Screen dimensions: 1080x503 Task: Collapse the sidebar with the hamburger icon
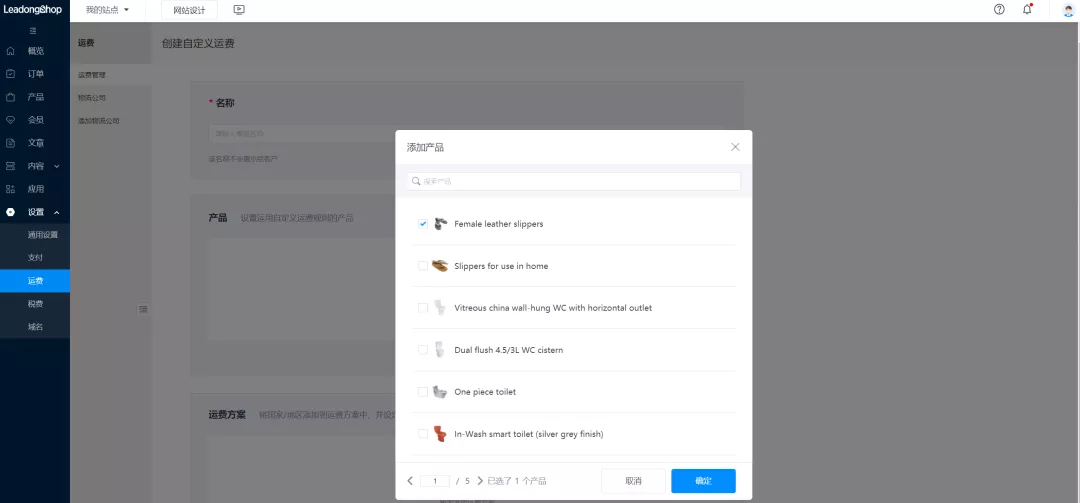pyautogui.click(x=34, y=31)
